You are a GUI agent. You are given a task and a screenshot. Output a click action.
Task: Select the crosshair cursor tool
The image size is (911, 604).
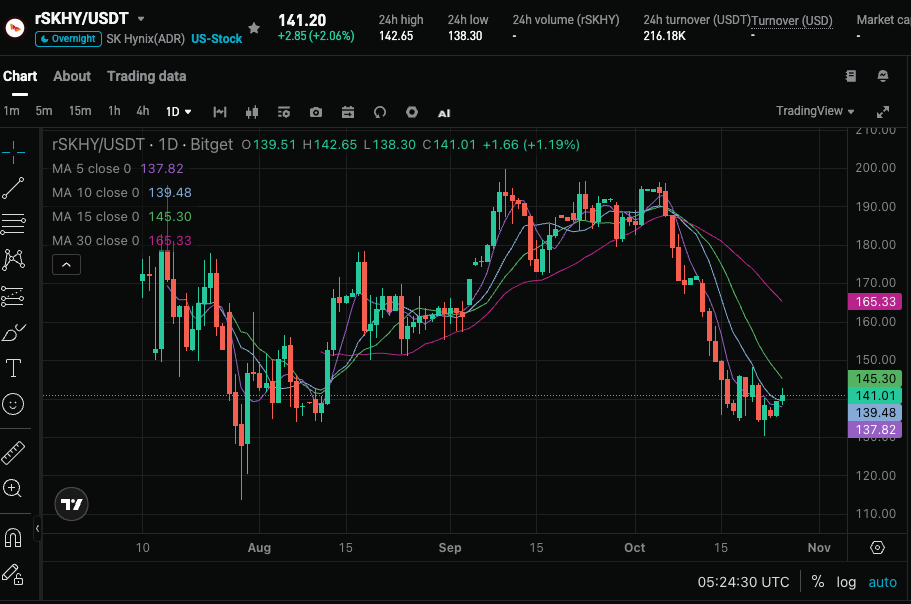click(x=13, y=152)
